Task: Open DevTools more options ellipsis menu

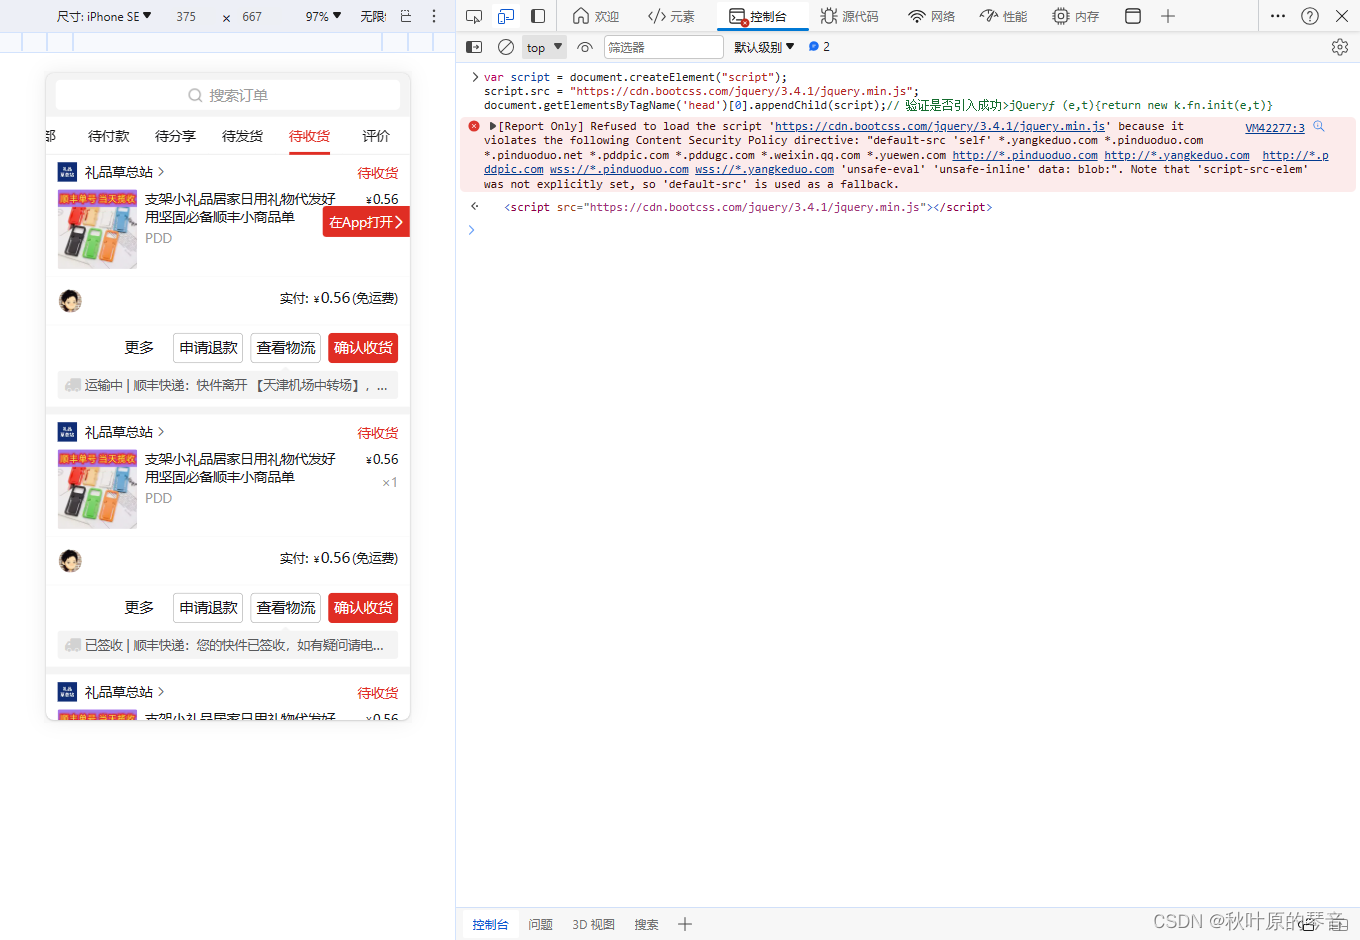Action: 1278,16
